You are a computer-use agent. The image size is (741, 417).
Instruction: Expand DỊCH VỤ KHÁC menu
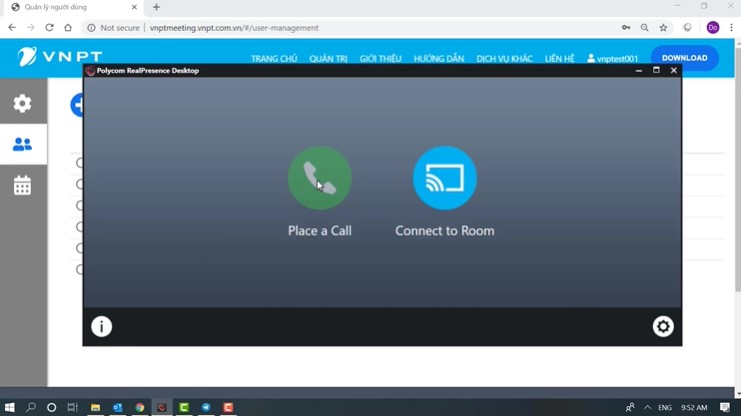[504, 59]
